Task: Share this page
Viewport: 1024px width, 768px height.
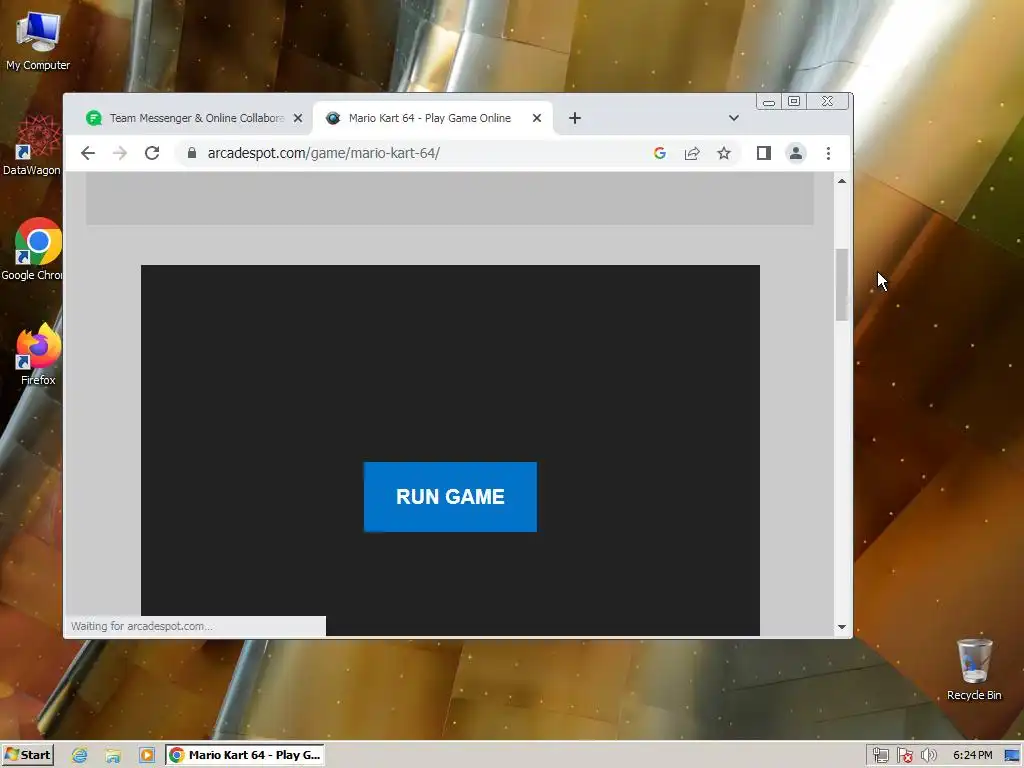Action: (692, 153)
